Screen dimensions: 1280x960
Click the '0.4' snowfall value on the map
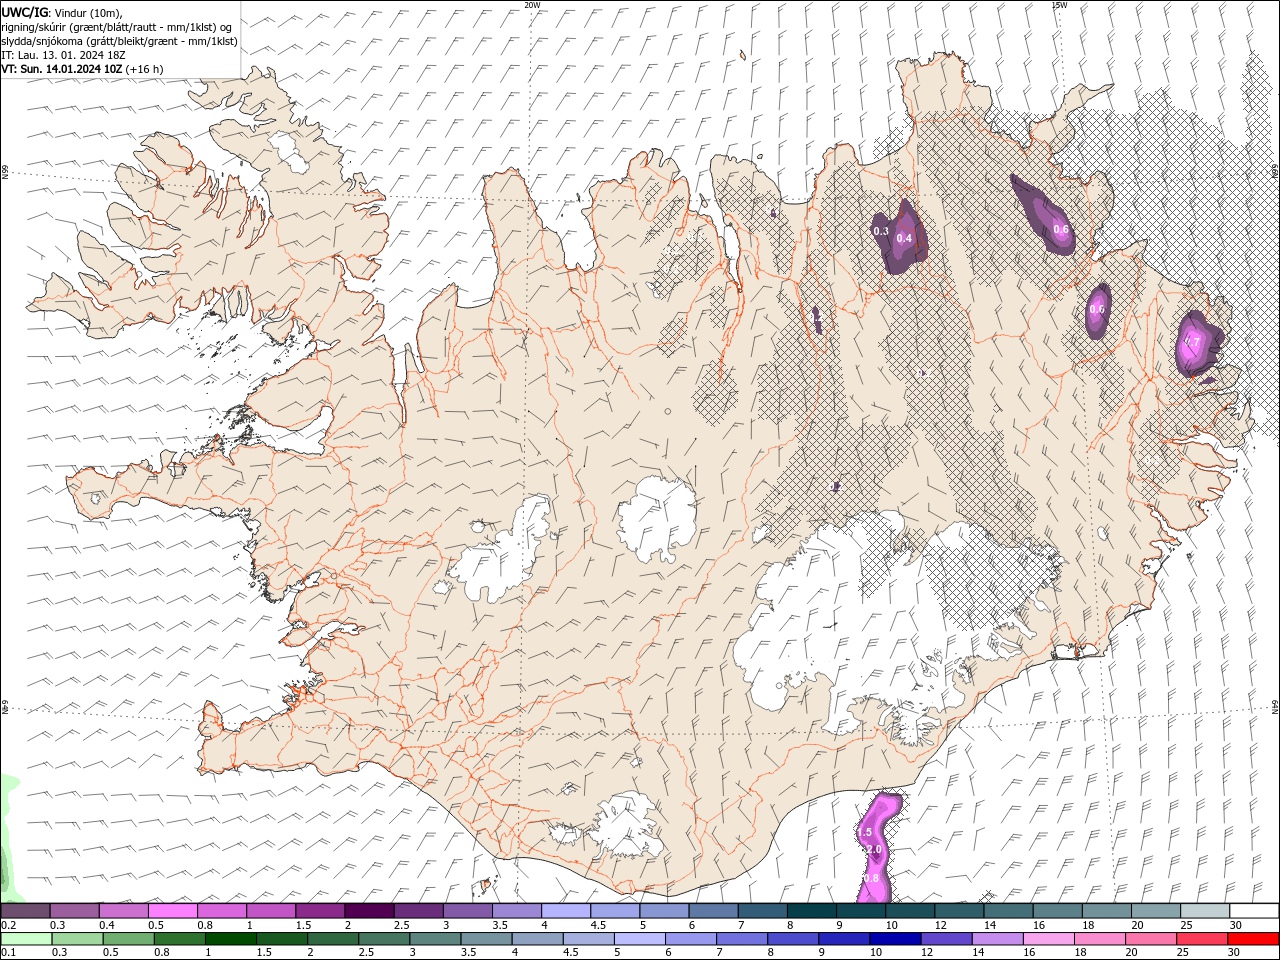click(904, 238)
